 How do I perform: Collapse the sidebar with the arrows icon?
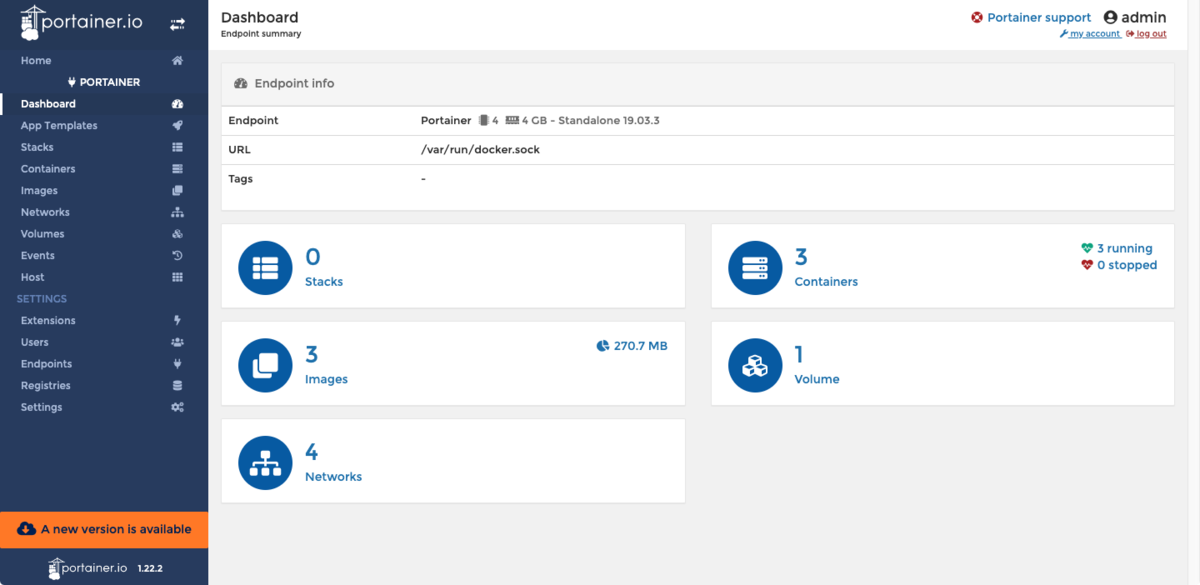pyautogui.click(x=177, y=22)
